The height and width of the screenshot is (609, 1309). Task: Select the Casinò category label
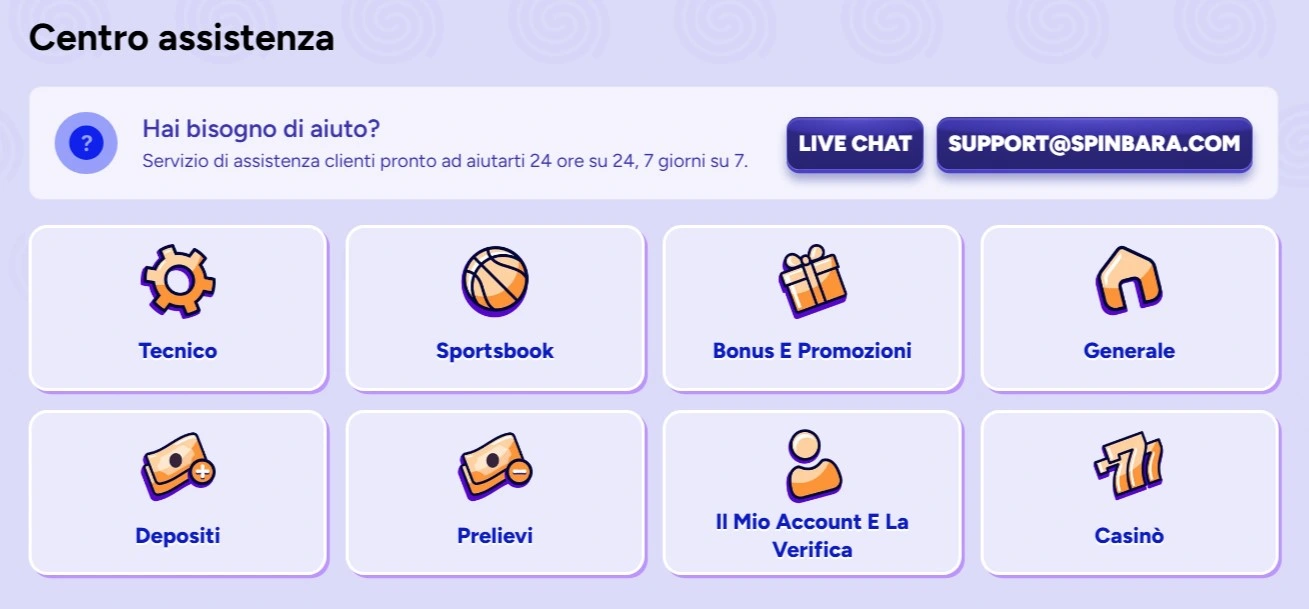tap(1129, 536)
